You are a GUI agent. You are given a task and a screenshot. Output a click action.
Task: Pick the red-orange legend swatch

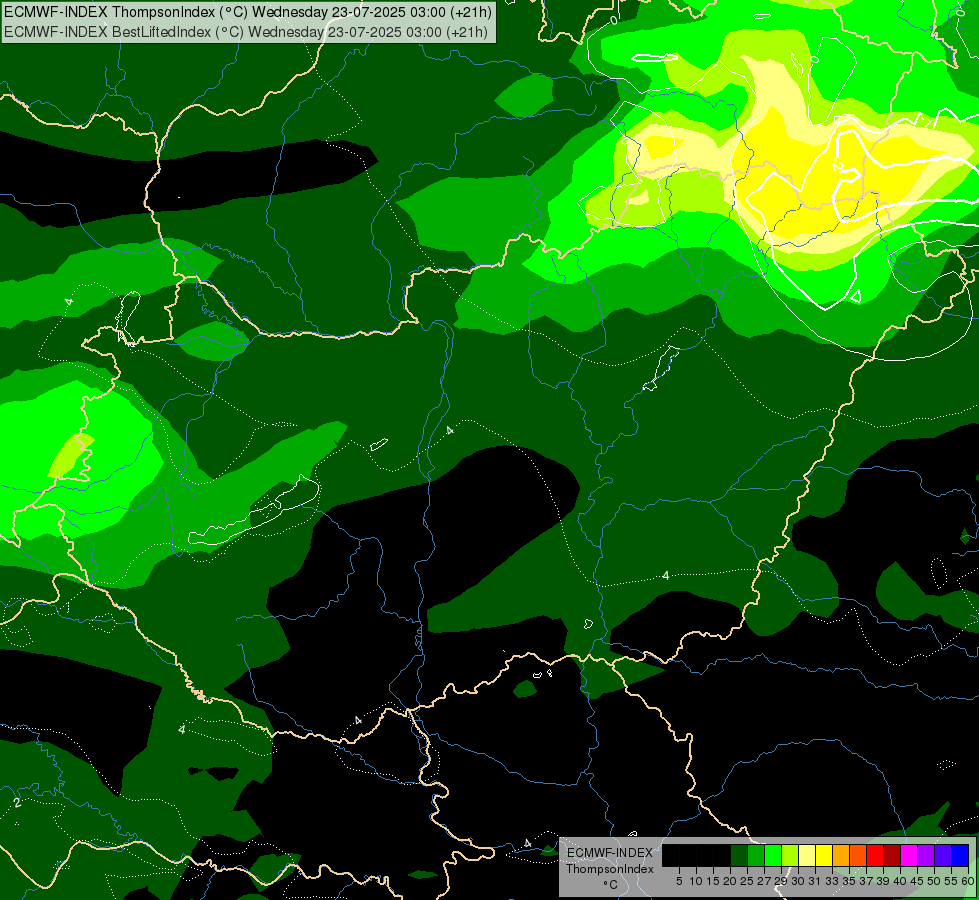coord(858,855)
